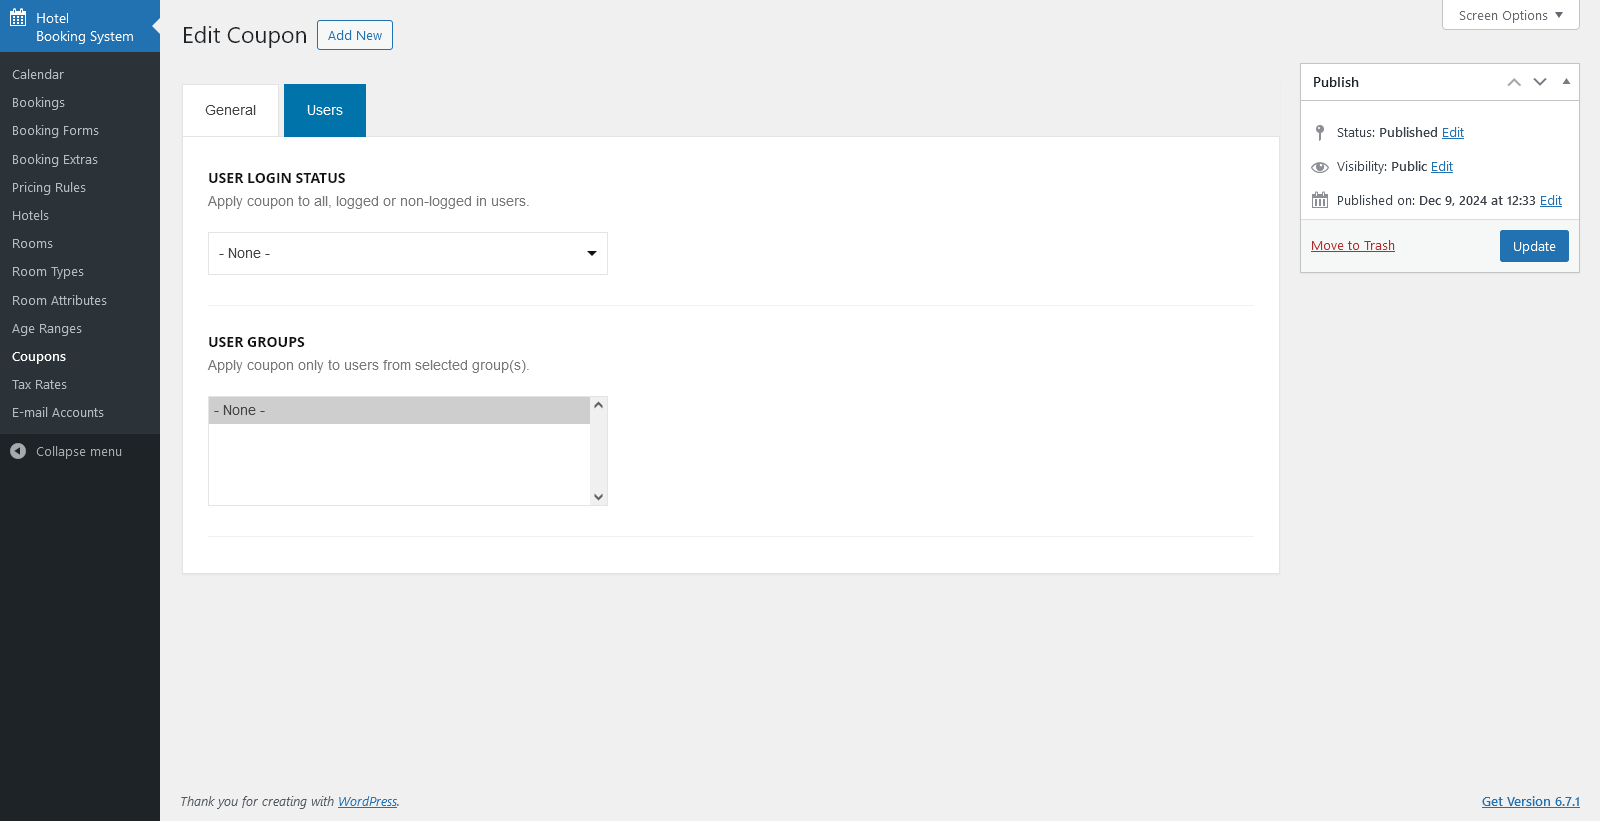Move Publish panel up with arrow
The width and height of the screenshot is (1600, 821).
(1514, 82)
